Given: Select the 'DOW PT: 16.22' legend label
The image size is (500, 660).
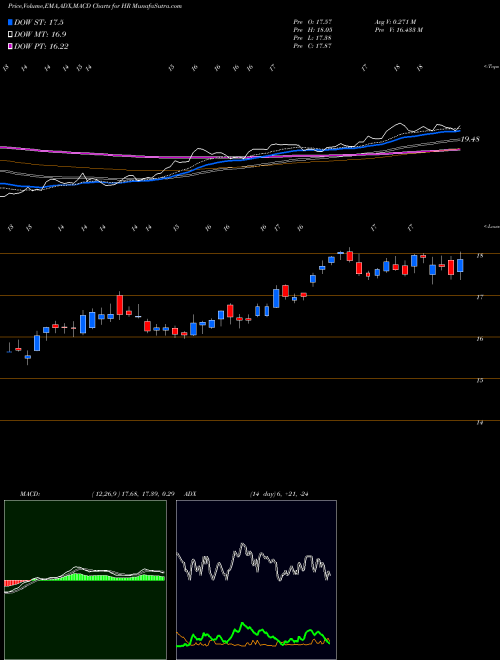Looking at the screenshot, I should click(41, 46).
